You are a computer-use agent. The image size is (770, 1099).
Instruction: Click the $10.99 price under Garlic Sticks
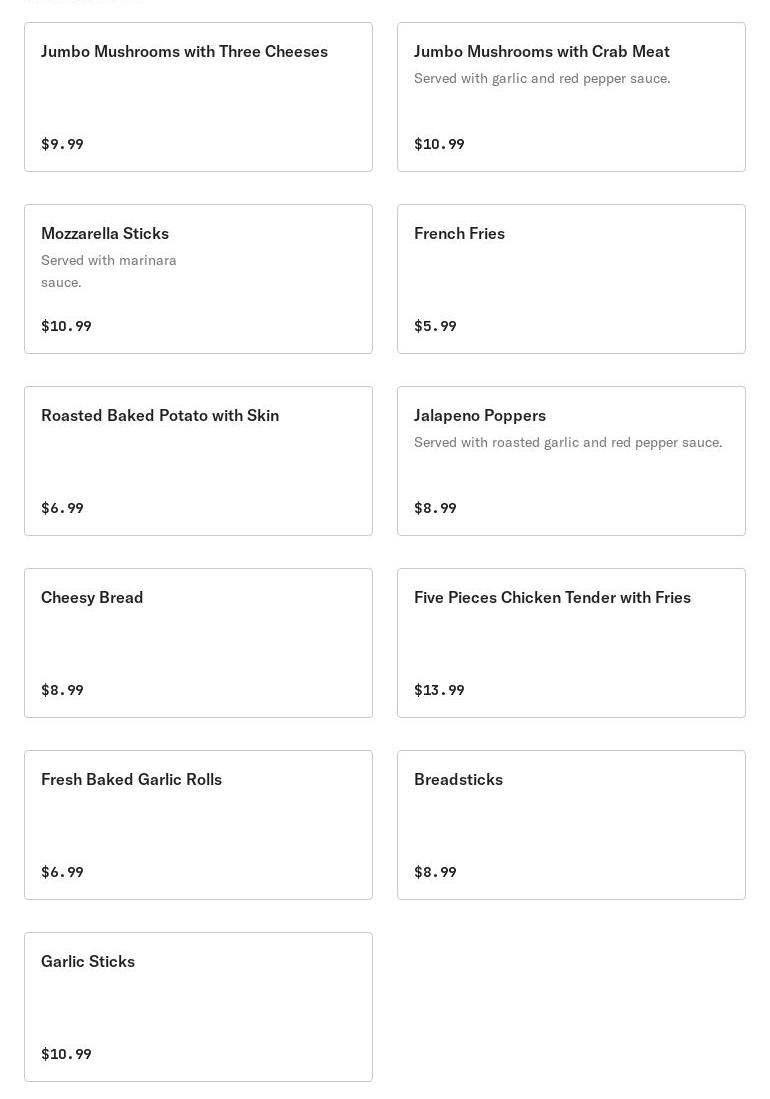pyautogui.click(x=66, y=1054)
